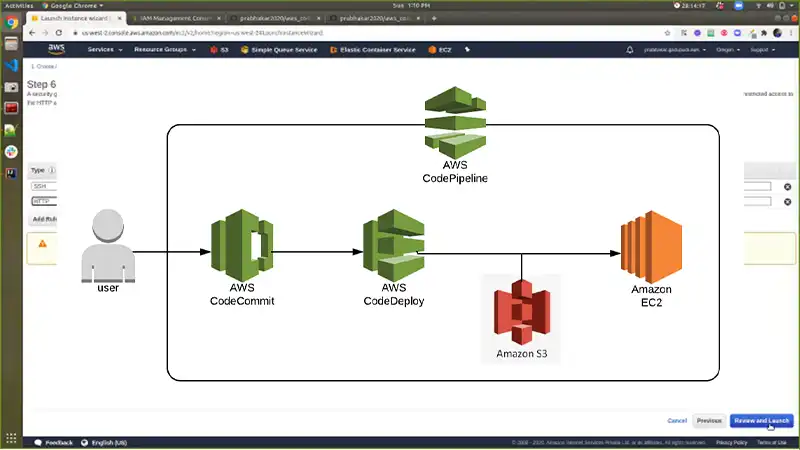Open the Chrome profile avatar
This screenshot has height=450, width=800.
coord(777,33)
